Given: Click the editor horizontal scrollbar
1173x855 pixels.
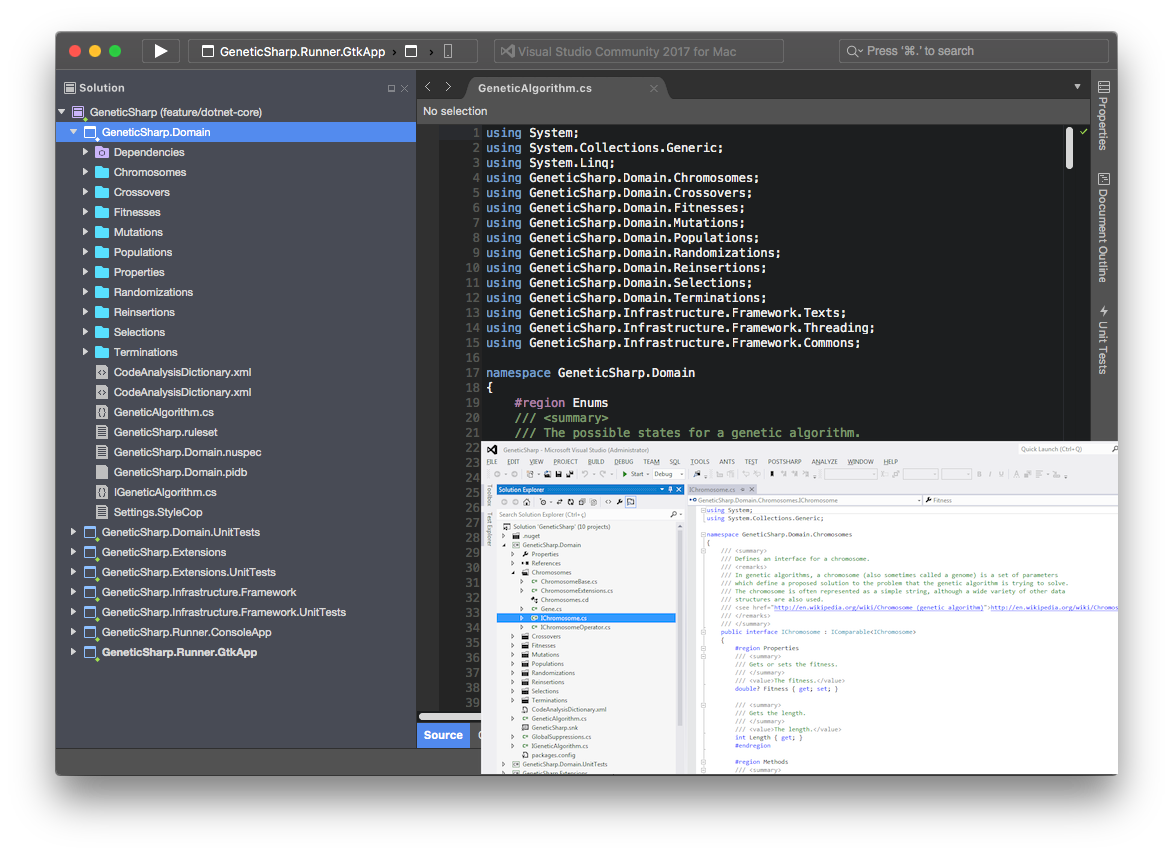Looking at the screenshot, I should click(450, 717).
